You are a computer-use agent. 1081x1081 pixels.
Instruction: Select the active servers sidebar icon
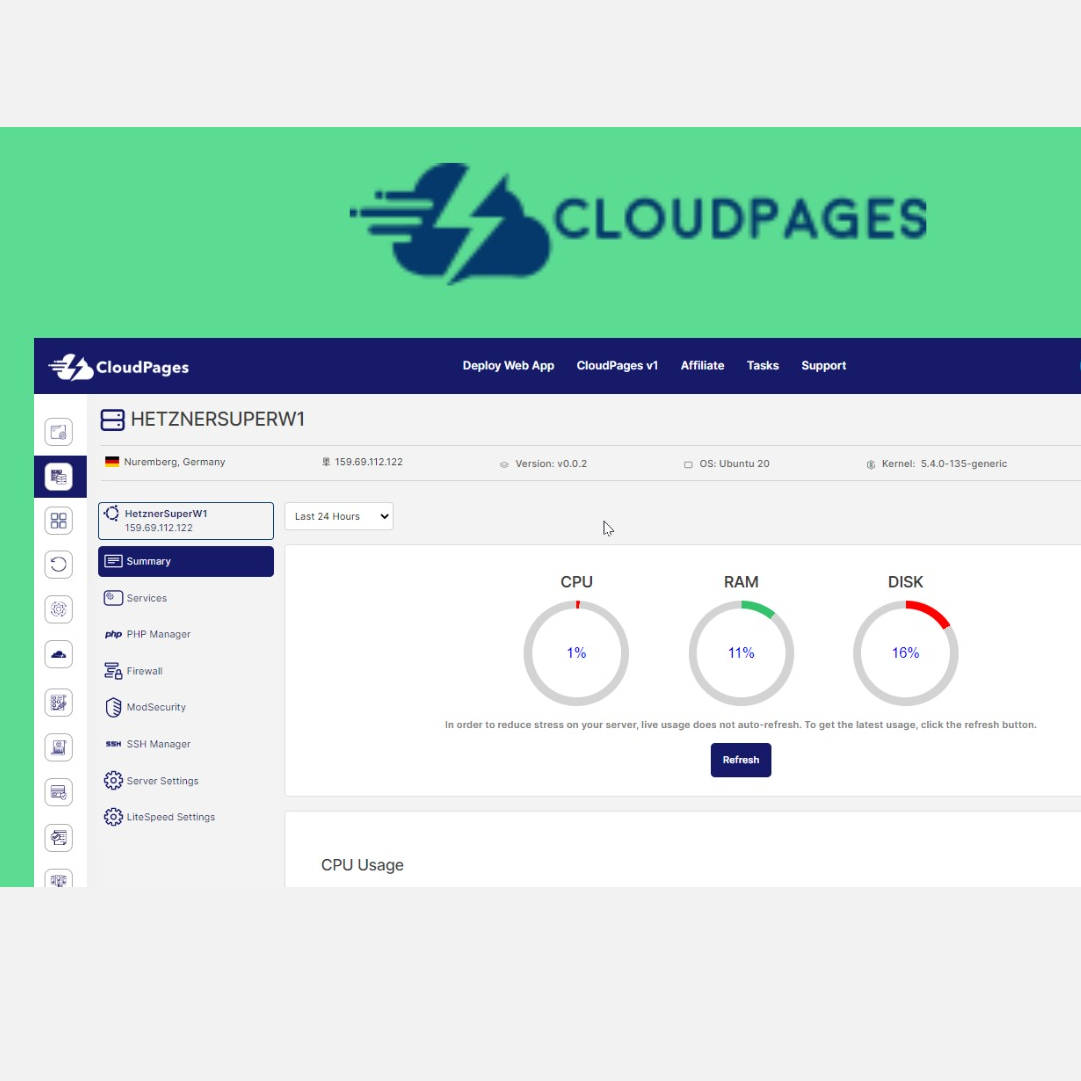59,476
